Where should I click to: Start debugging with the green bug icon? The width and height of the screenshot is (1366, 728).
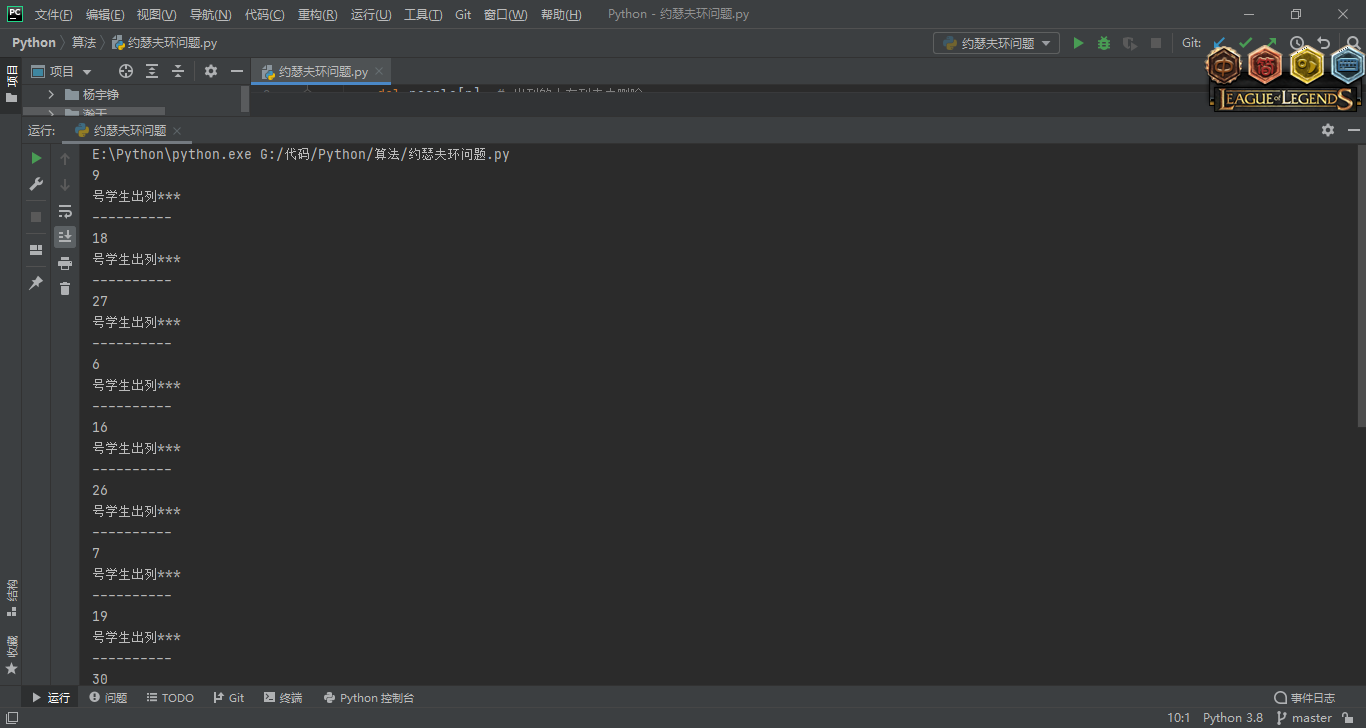1104,43
